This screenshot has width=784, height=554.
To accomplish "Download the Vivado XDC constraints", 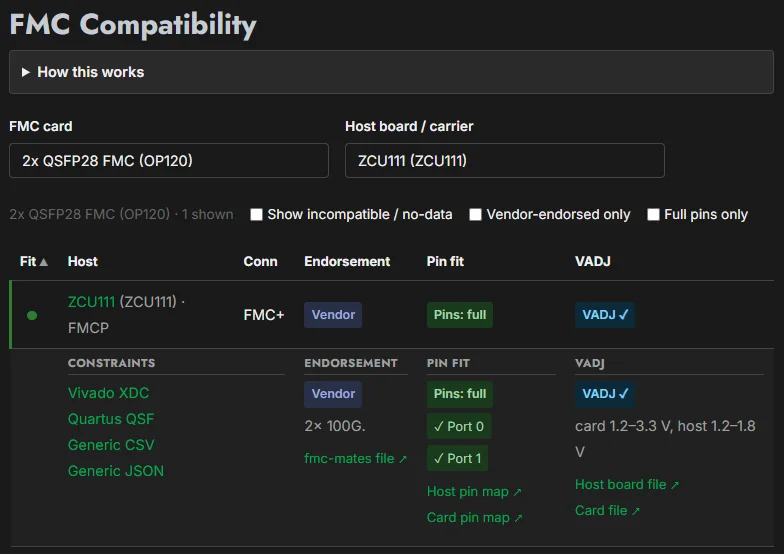I will [108, 393].
